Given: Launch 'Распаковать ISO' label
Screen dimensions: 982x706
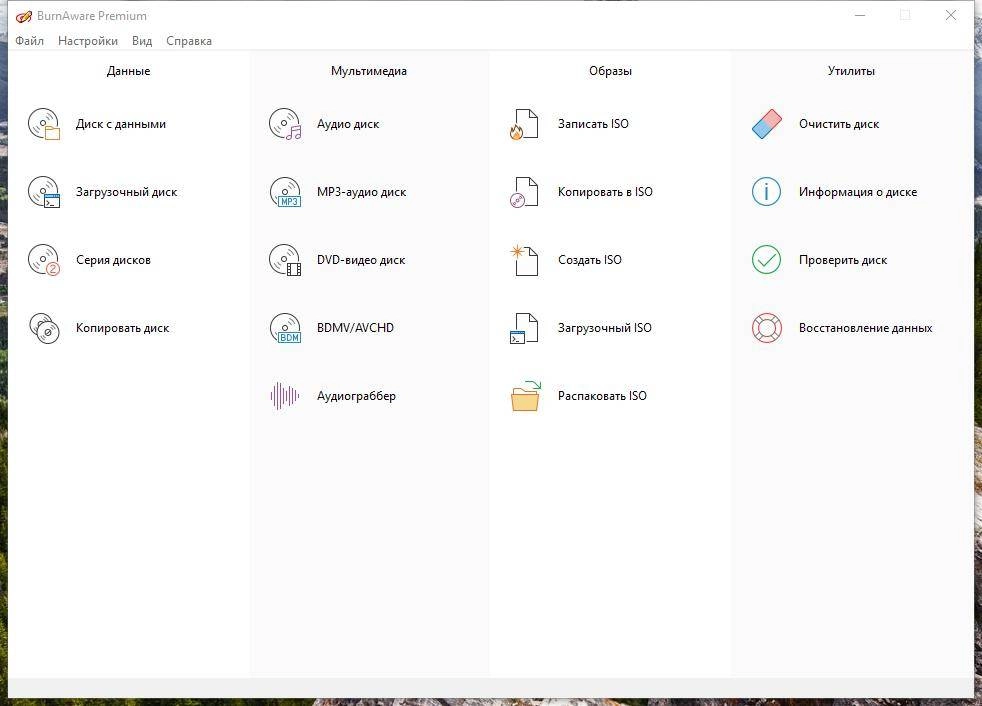Looking at the screenshot, I should [x=602, y=396].
